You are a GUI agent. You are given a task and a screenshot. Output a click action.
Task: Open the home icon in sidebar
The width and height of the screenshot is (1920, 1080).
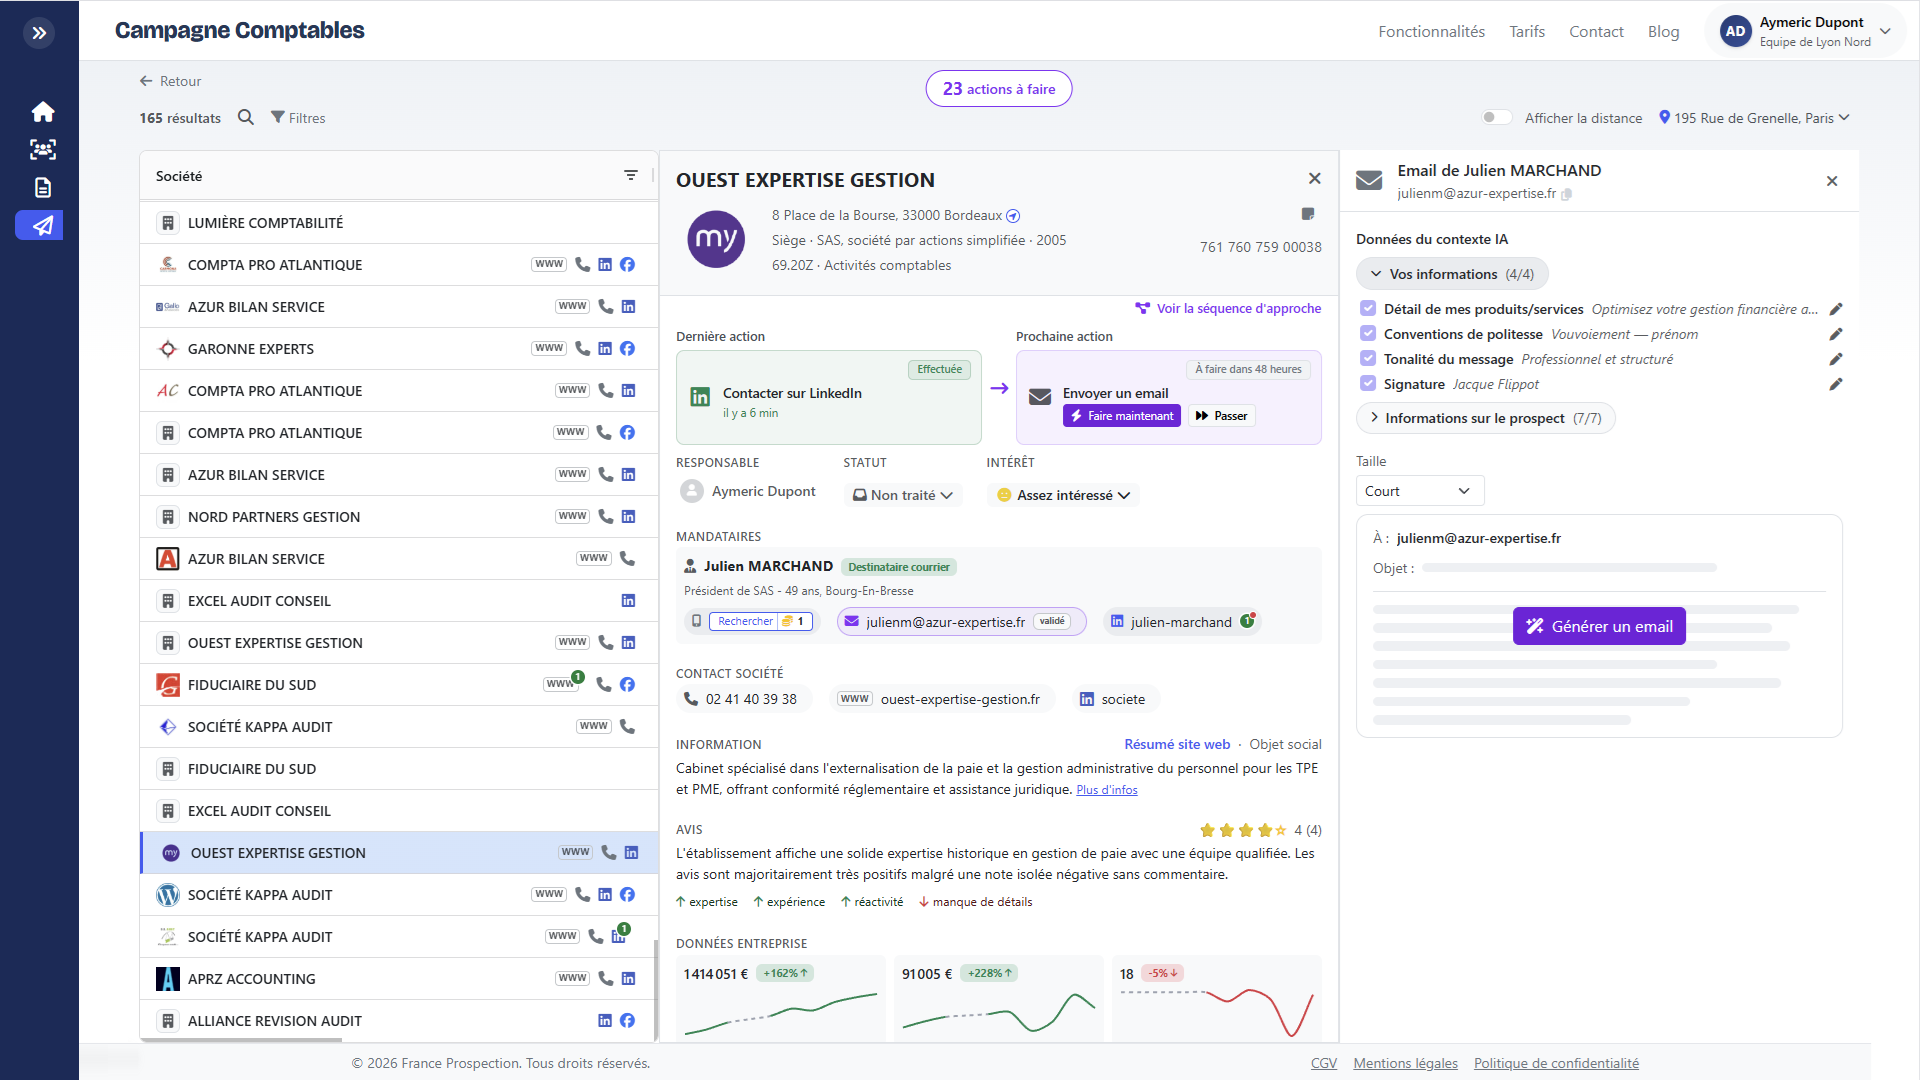[42, 111]
